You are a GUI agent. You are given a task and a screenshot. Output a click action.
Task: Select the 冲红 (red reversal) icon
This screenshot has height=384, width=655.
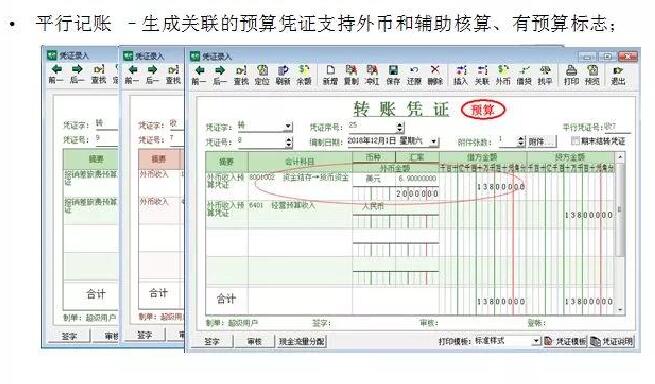pos(372,75)
